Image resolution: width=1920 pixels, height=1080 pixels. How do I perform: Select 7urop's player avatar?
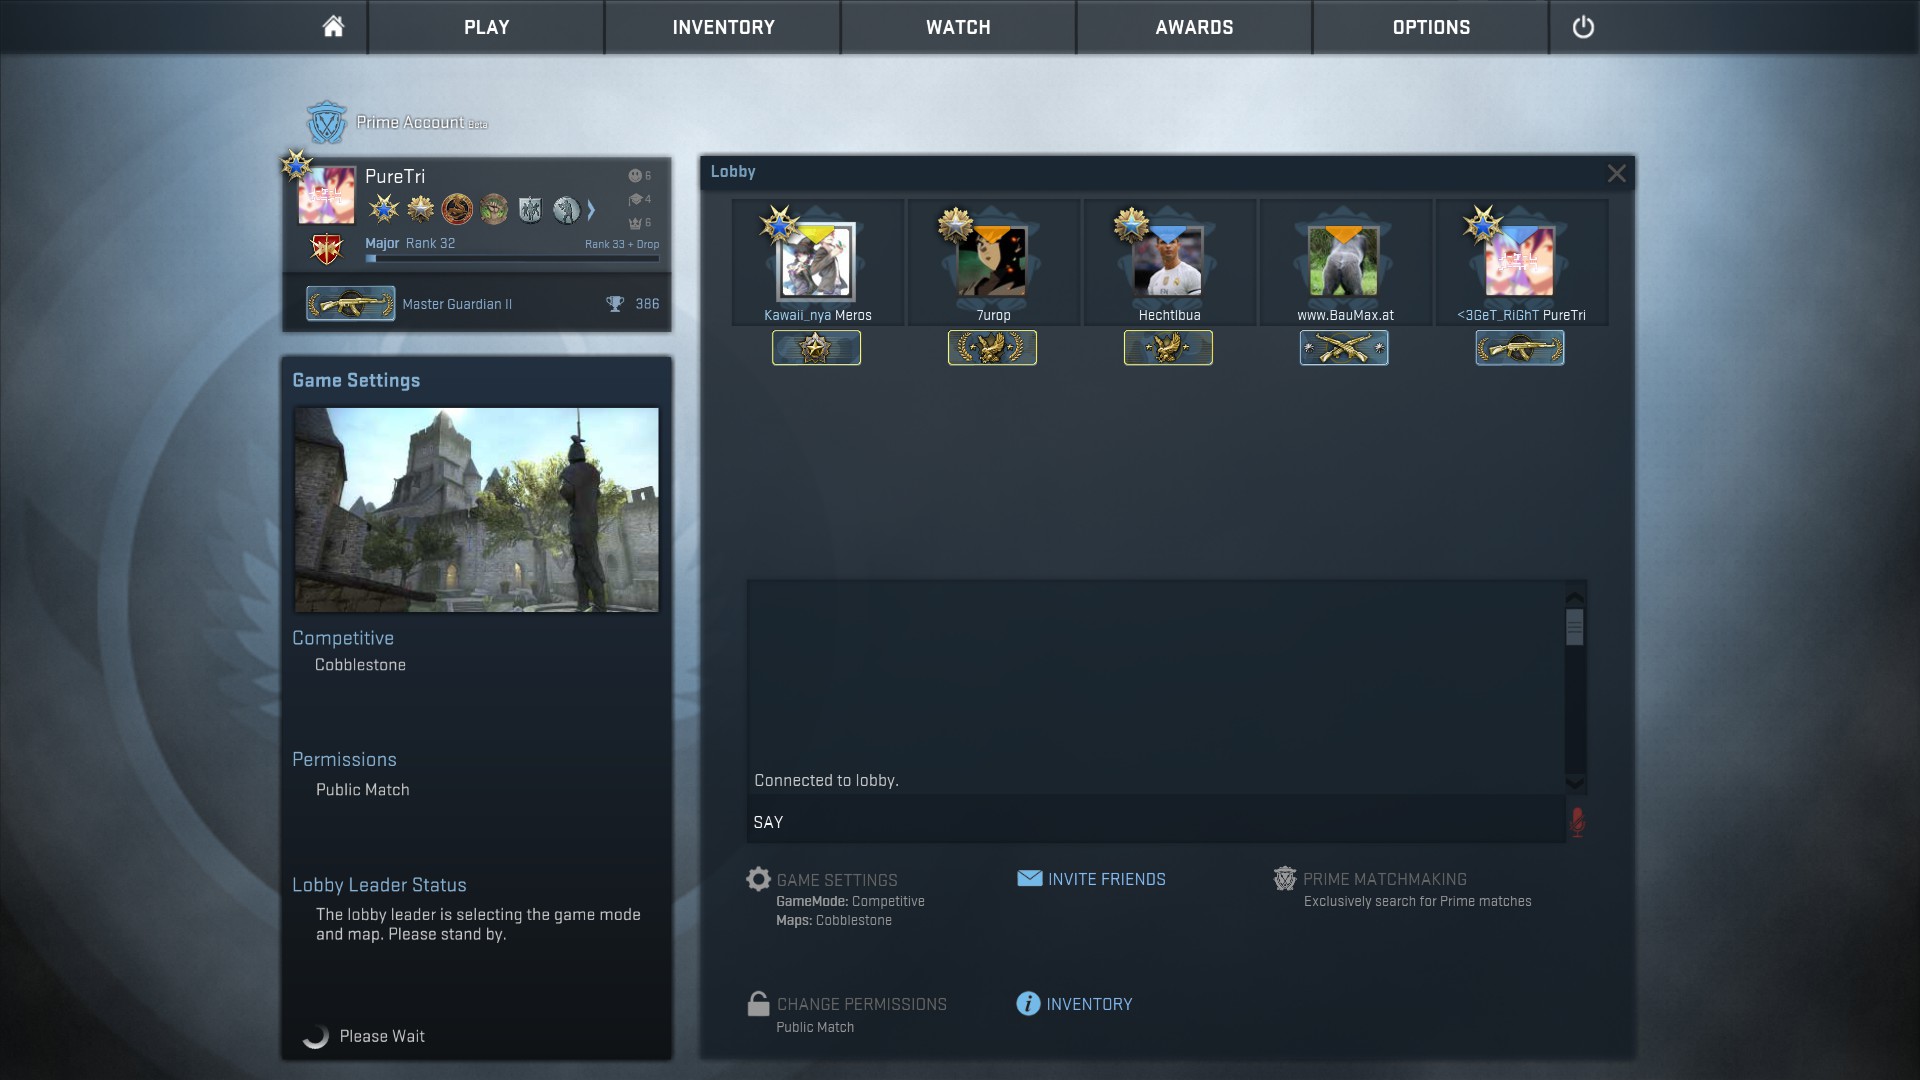click(x=992, y=262)
